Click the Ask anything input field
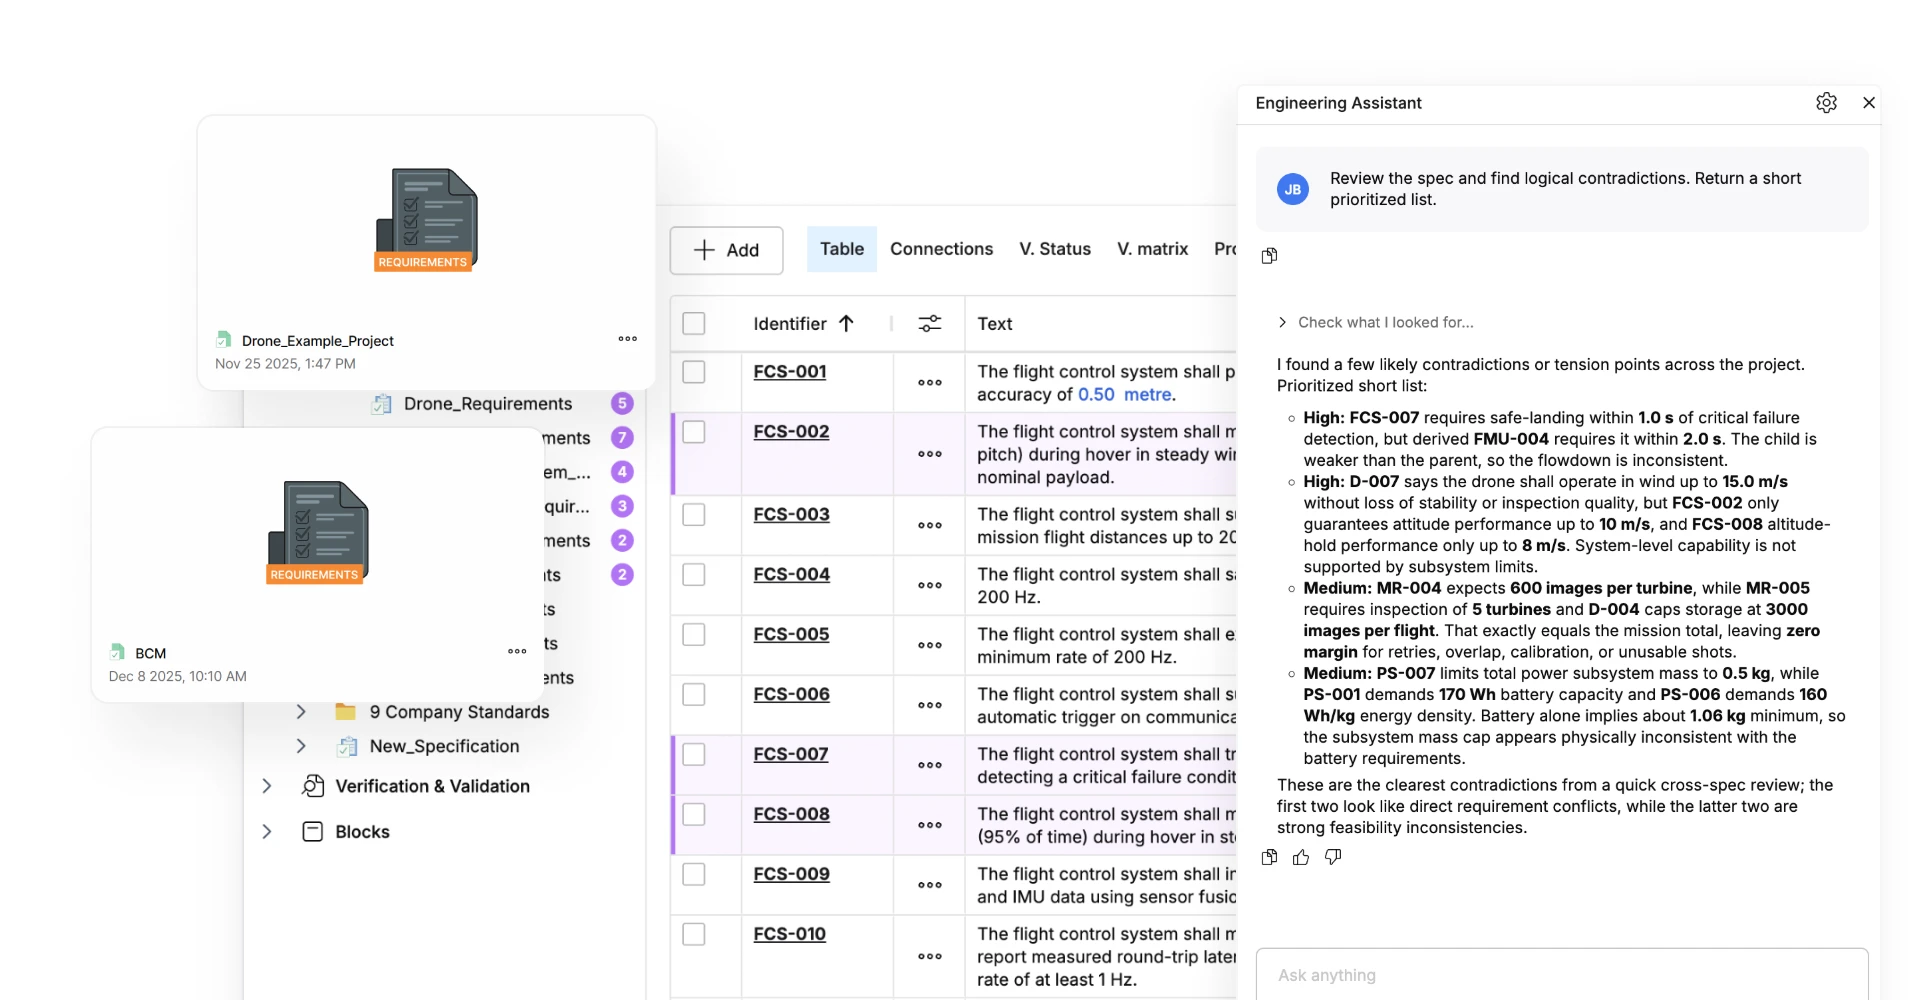 (1562, 974)
